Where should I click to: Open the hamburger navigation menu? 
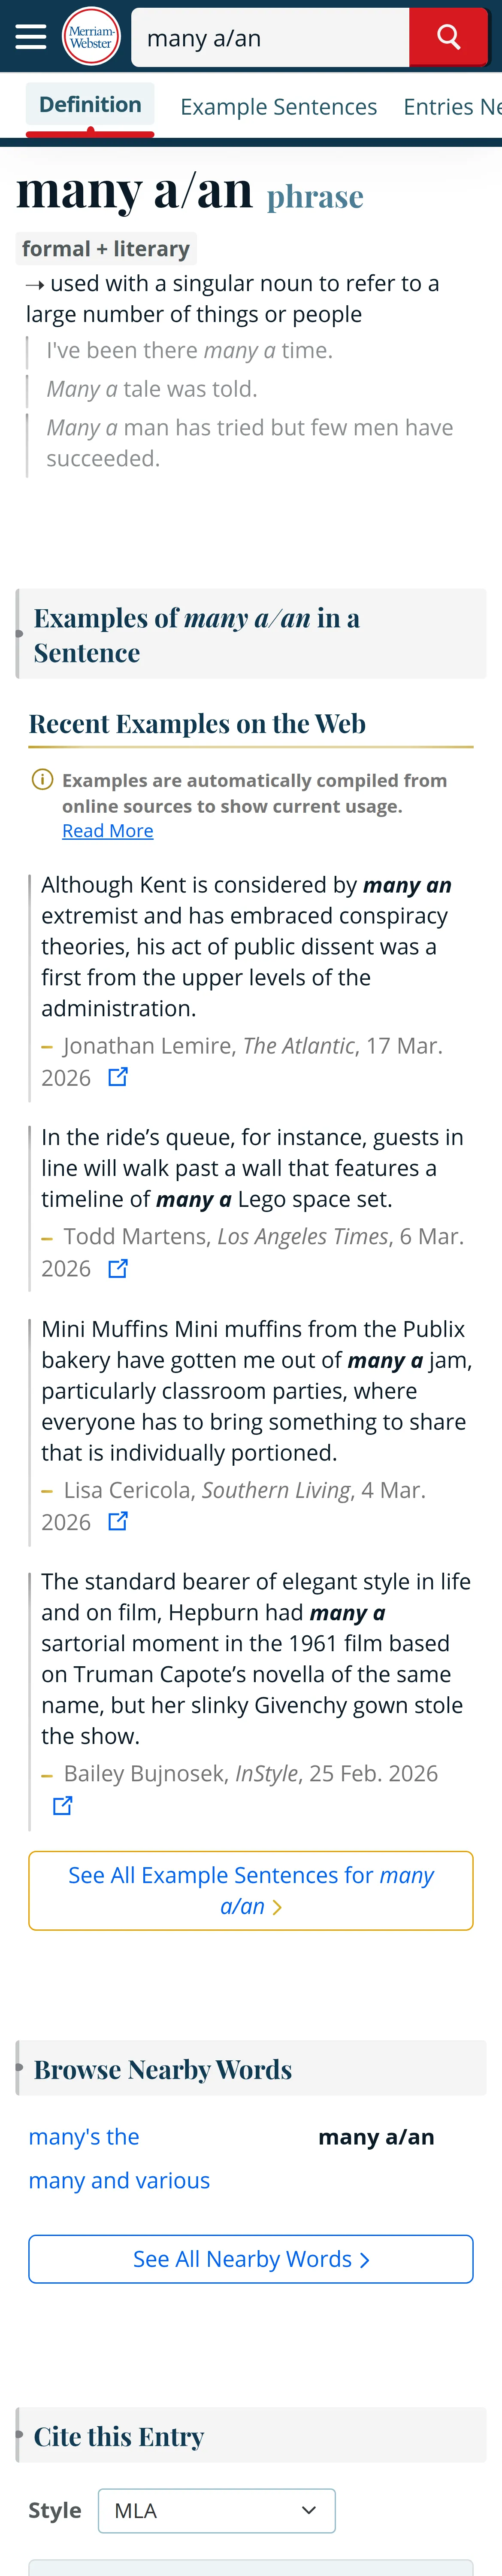pos(31,37)
